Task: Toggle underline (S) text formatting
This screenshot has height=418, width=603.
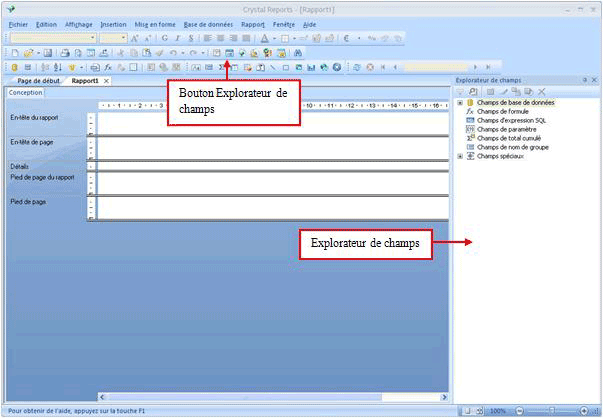Action: click(x=190, y=38)
